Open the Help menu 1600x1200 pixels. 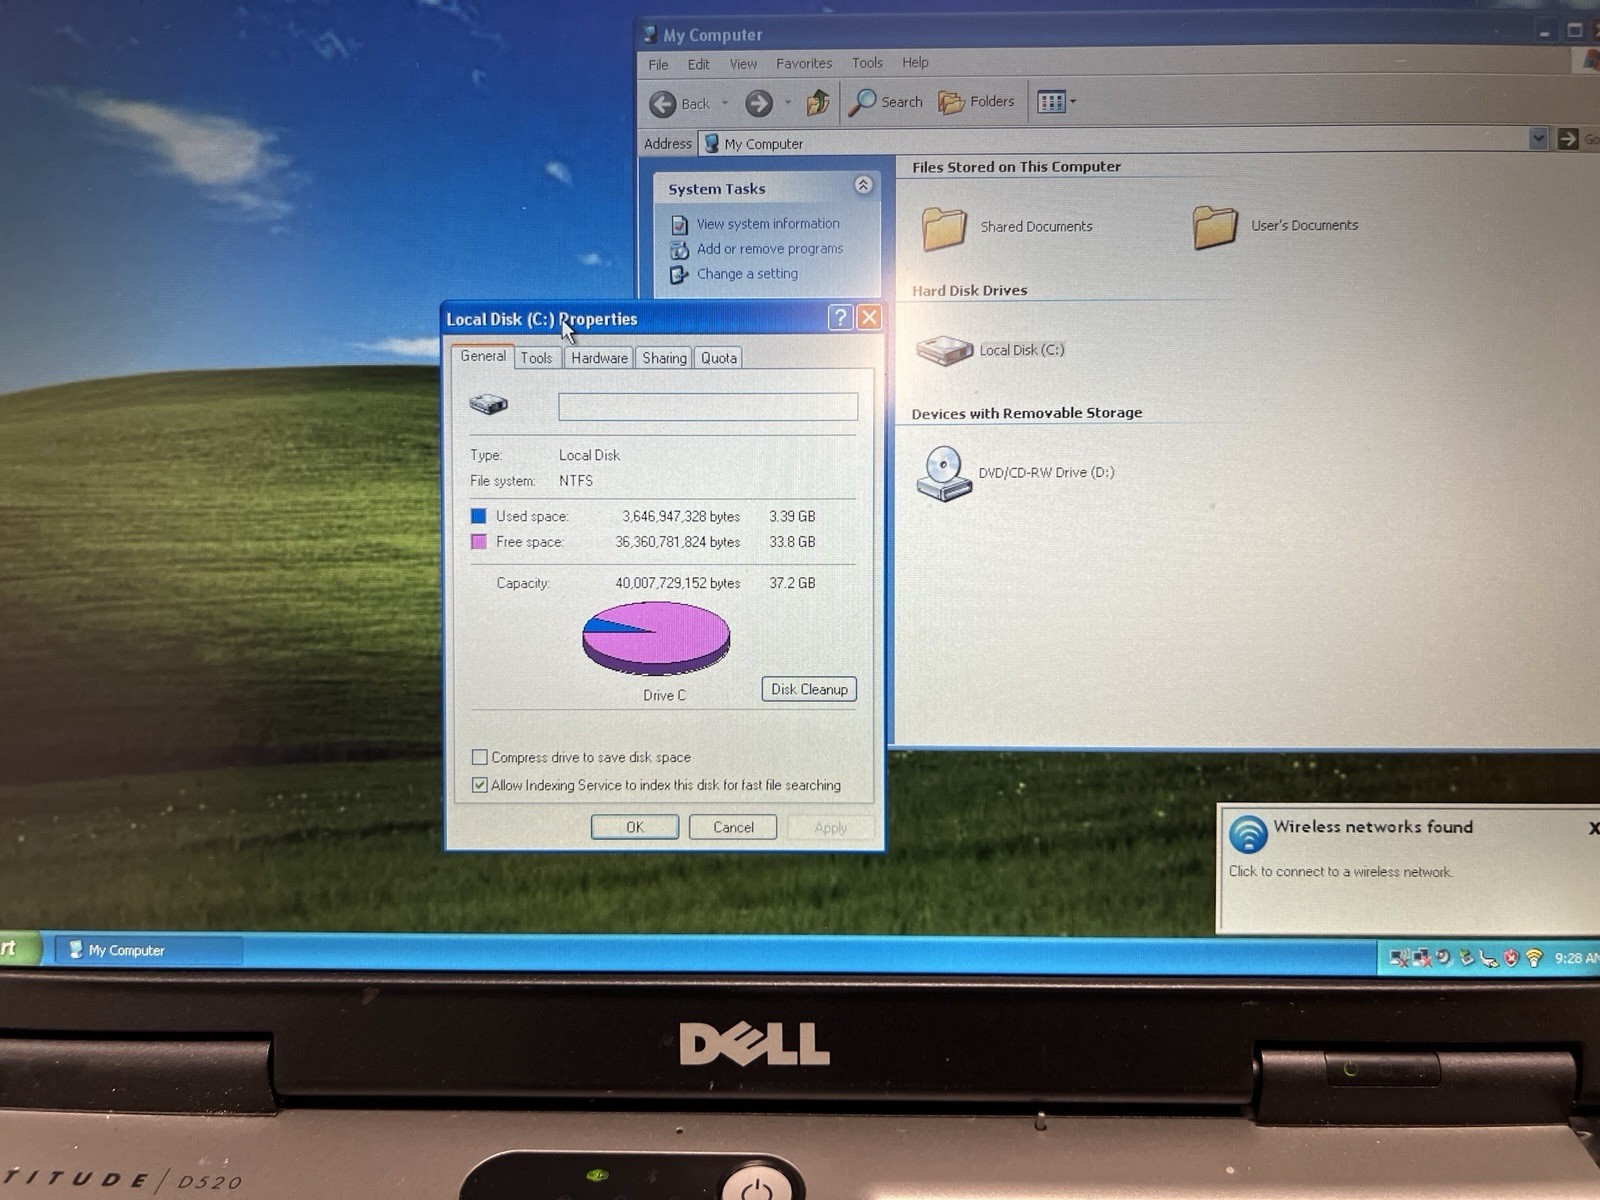click(915, 62)
